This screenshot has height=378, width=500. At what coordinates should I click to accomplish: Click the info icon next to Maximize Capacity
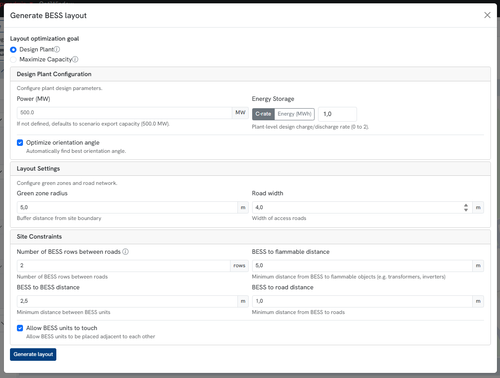click(x=75, y=59)
